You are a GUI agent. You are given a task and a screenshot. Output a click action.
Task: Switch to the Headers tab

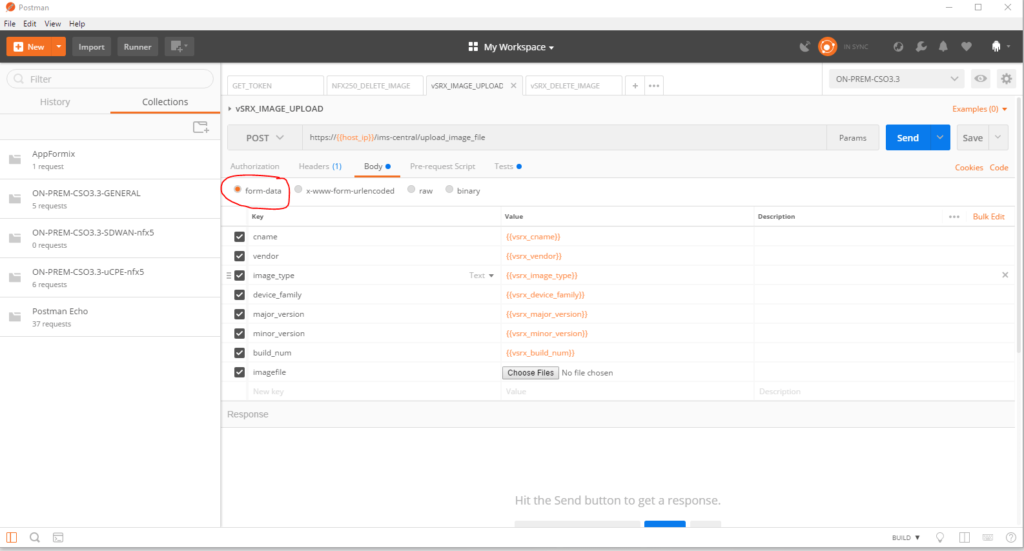pos(320,166)
